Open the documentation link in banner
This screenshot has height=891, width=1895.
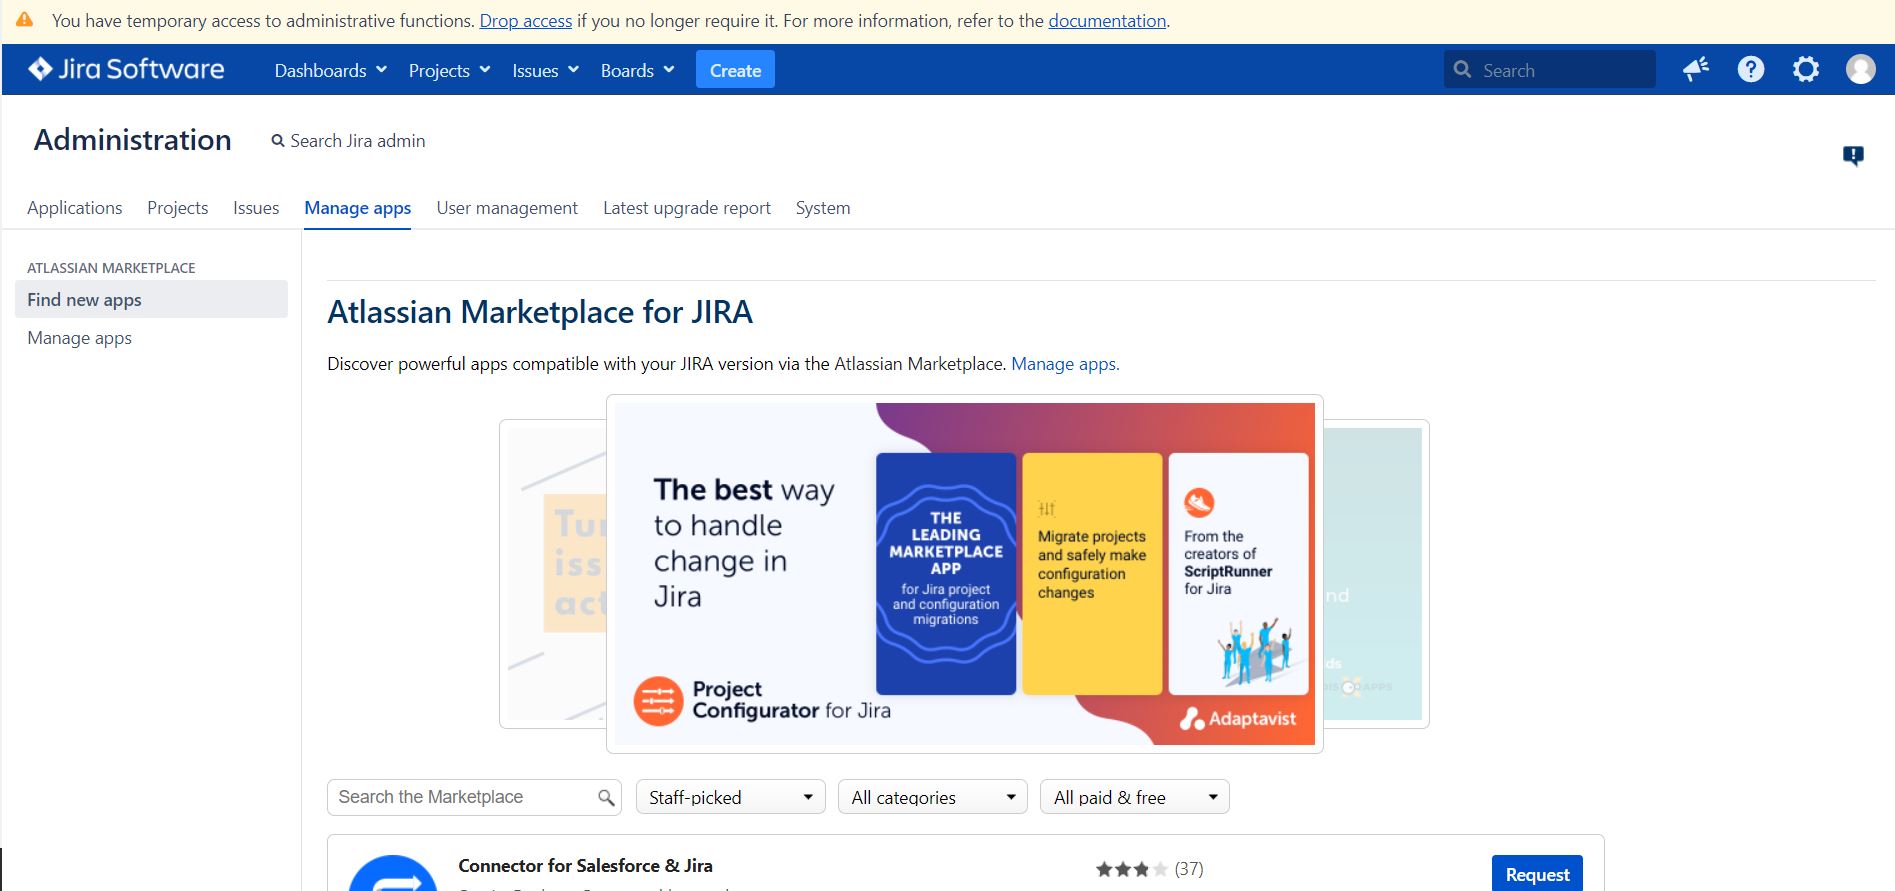pyautogui.click(x=1107, y=21)
